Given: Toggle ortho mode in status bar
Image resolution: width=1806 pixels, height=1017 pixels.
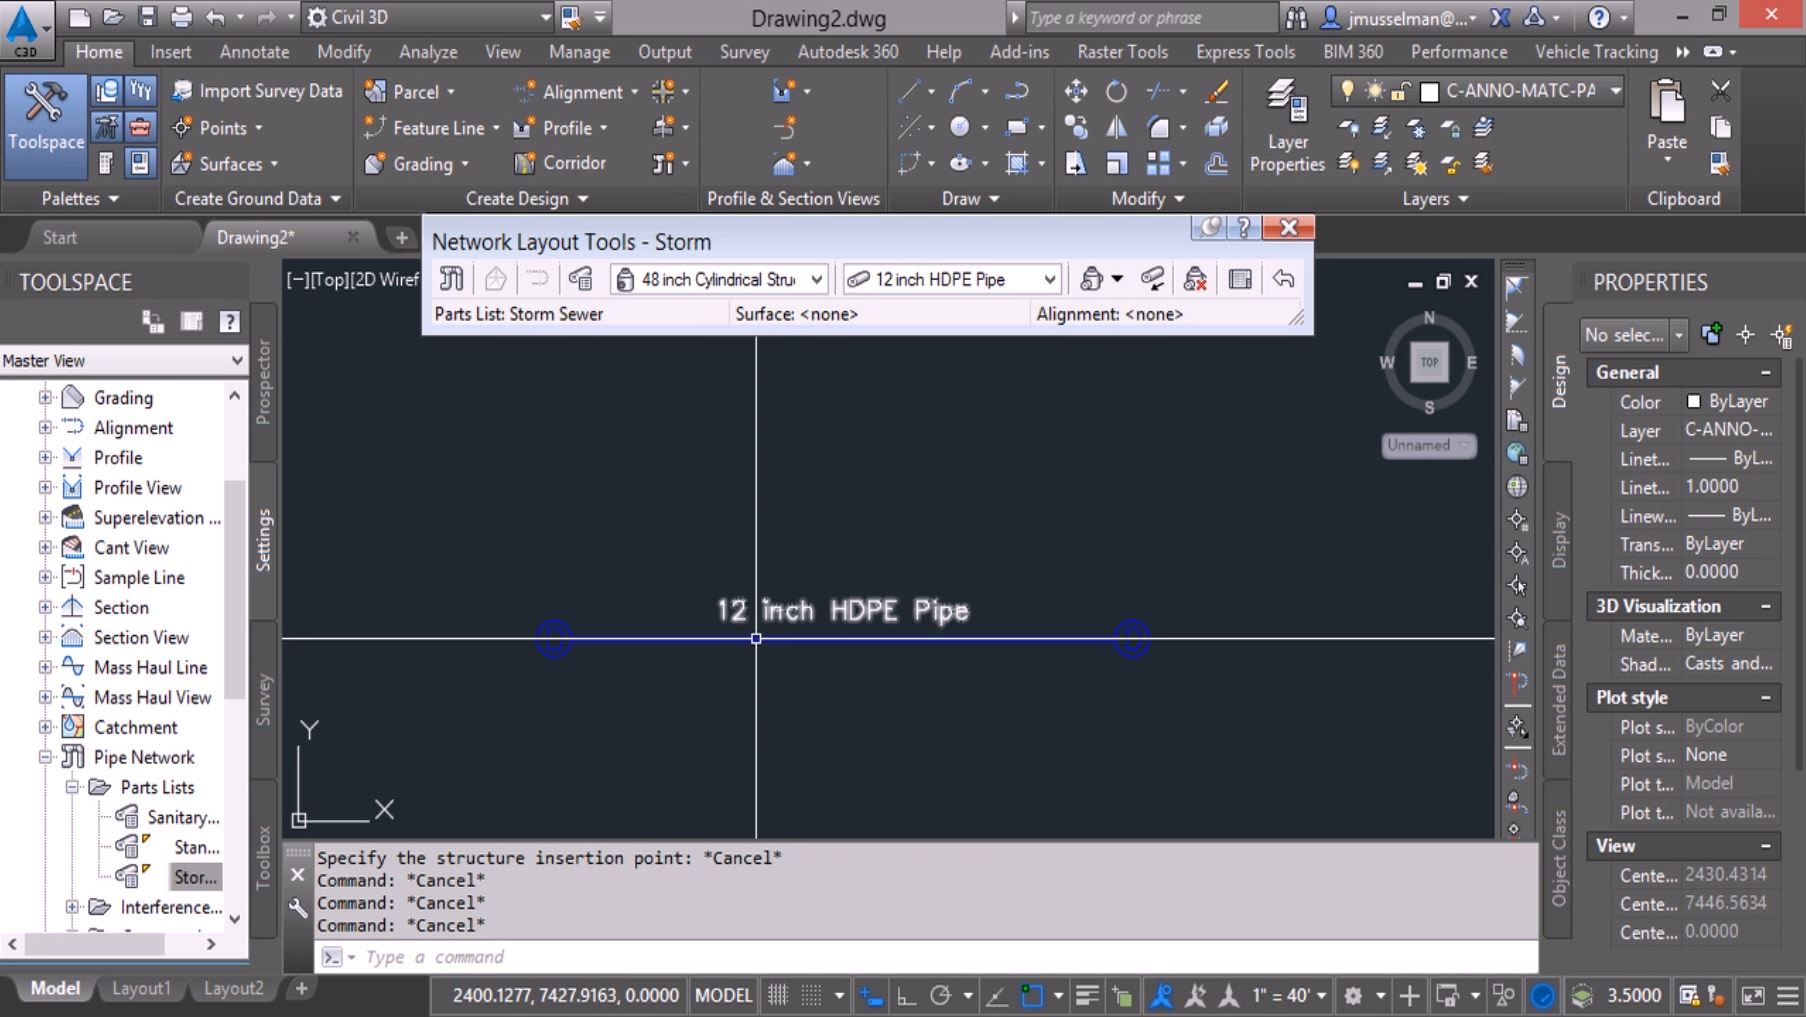Looking at the screenshot, I should [x=906, y=995].
